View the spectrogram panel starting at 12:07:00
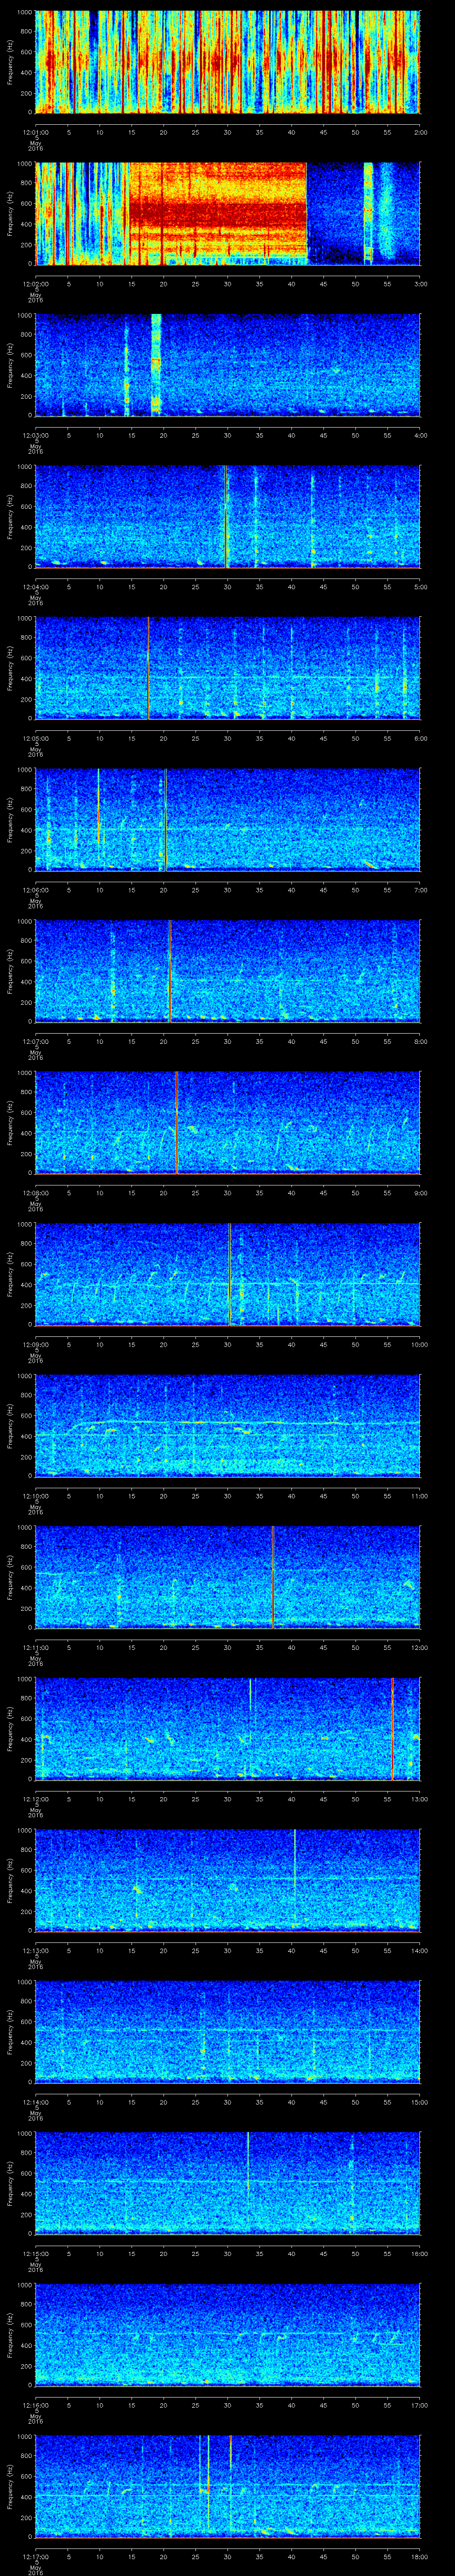The image size is (455, 2576). click(228, 971)
